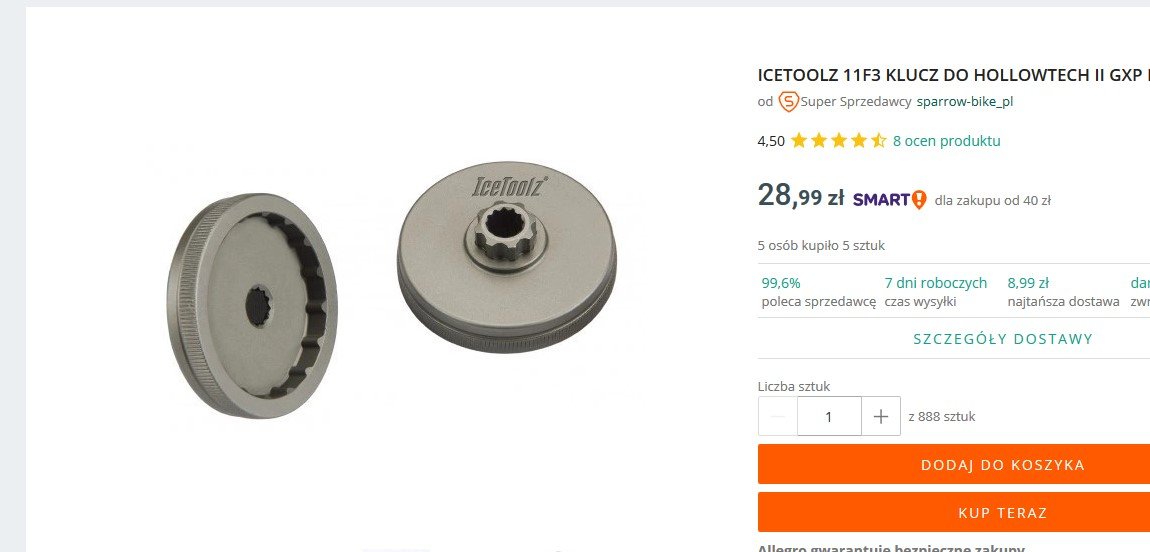The image size is (1150, 552).
Task: Click DODAJ DO KOSZYKA button
Action: (x=1003, y=465)
